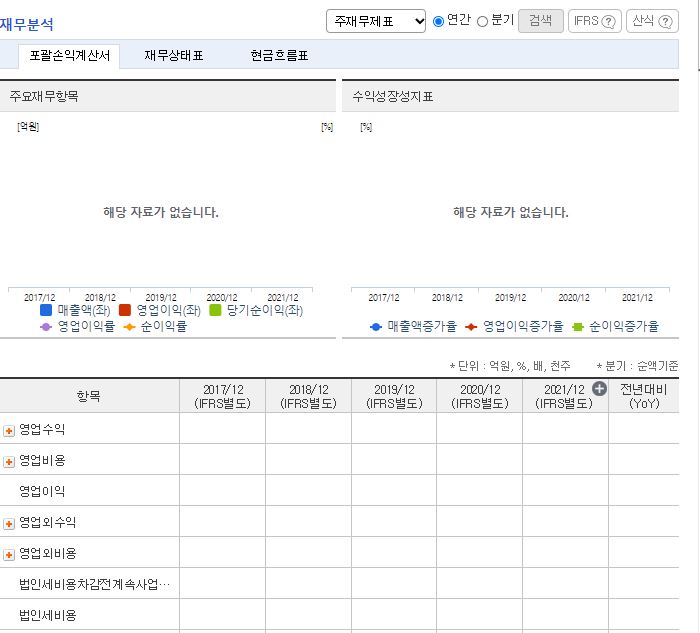Click the 수익성장성지표 panel title
Screen dimensions: 700x633
pyautogui.click(x=393, y=96)
